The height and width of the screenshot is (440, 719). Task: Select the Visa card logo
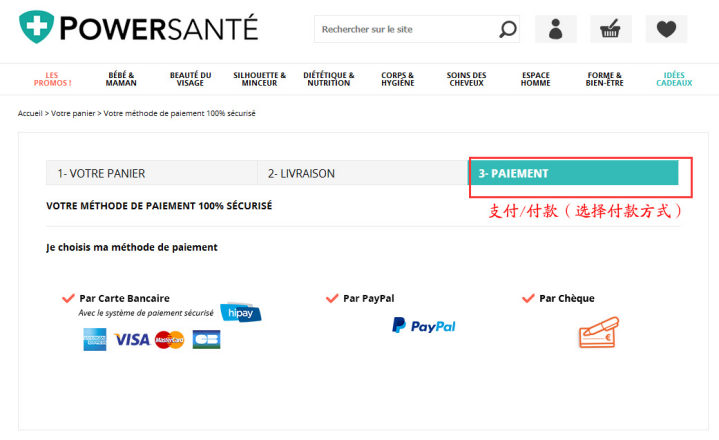coord(132,340)
